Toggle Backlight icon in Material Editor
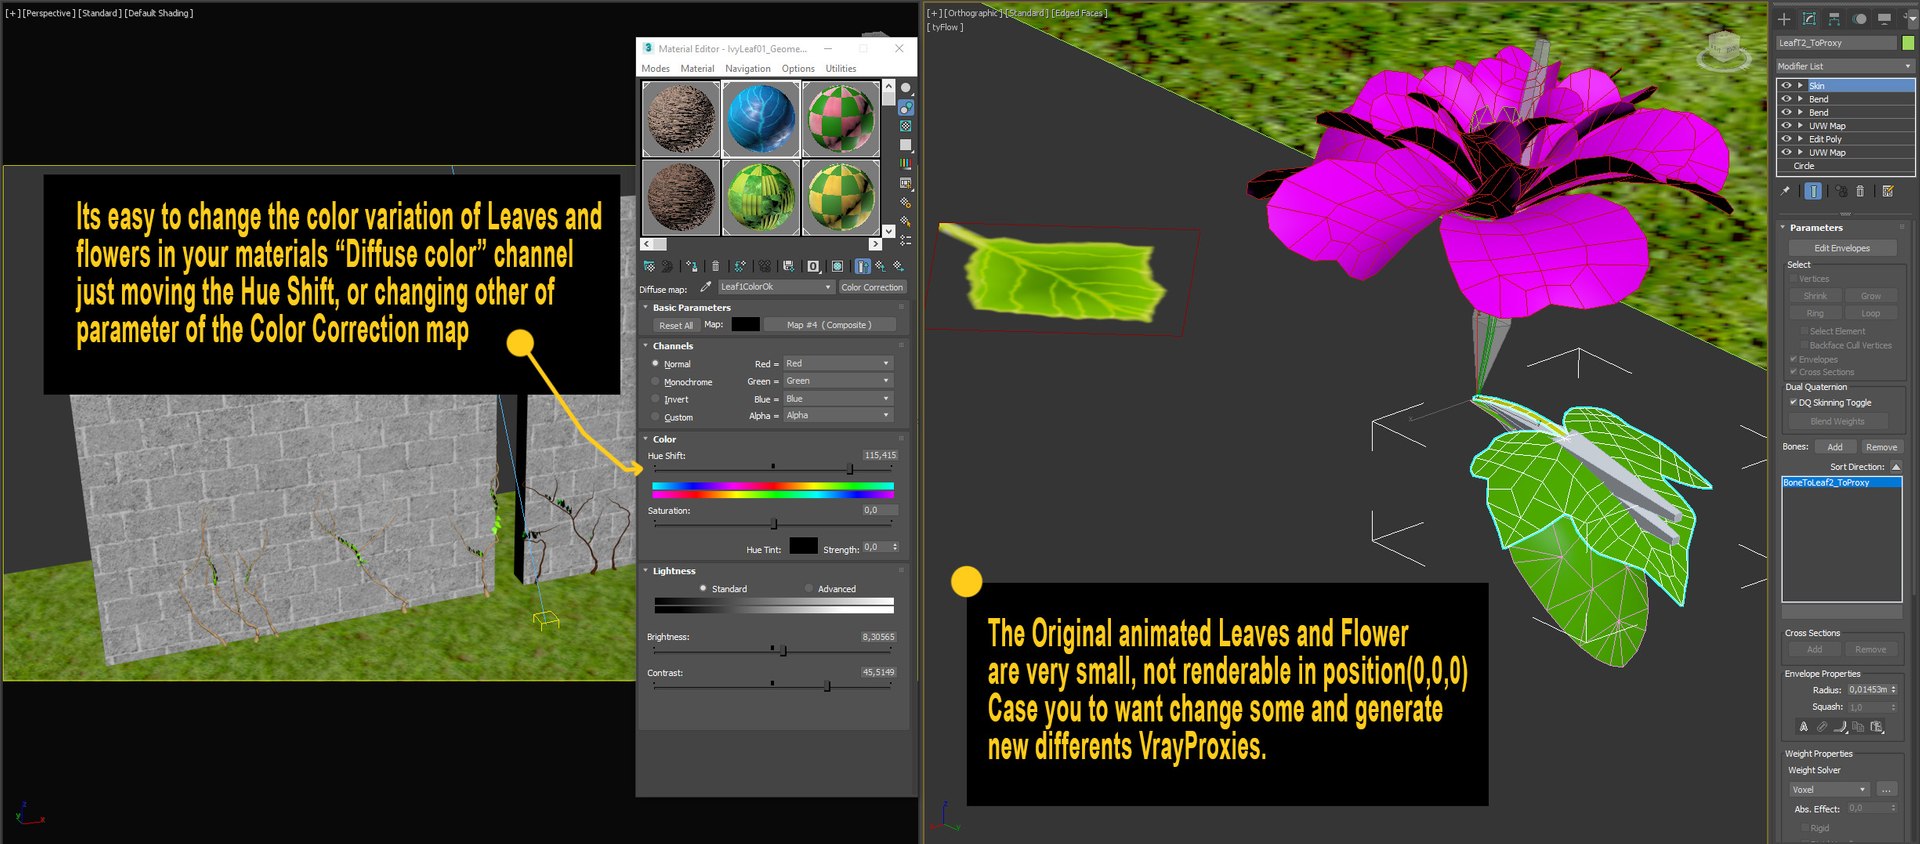Screen dimensions: 1920x844 pos(906,107)
